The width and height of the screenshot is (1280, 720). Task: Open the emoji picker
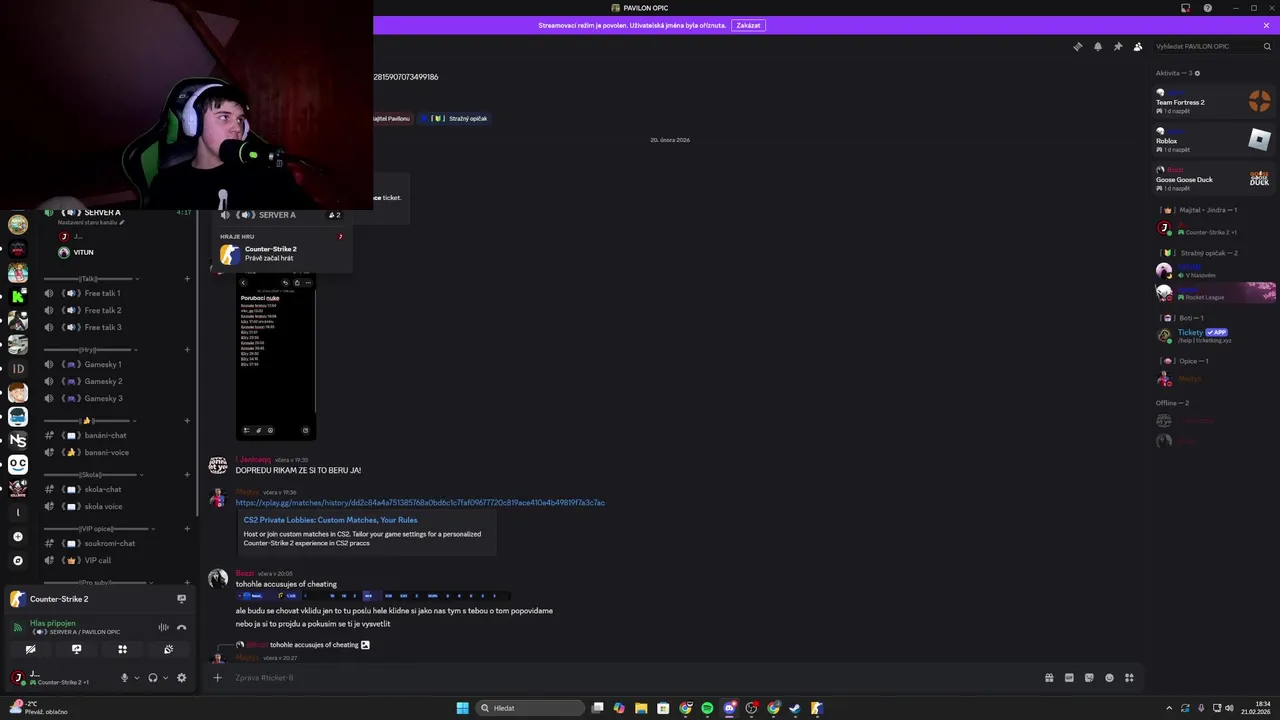click(1109, 677)
